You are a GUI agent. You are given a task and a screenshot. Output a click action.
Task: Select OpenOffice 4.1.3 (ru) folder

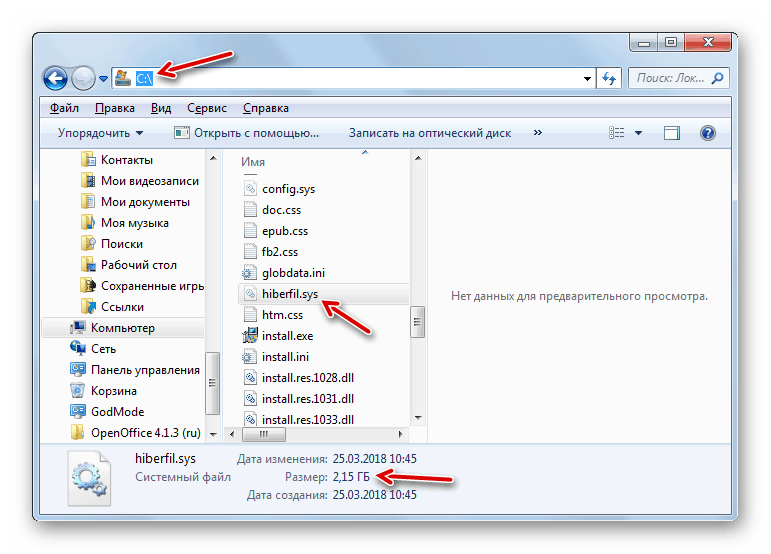point(136,433)
